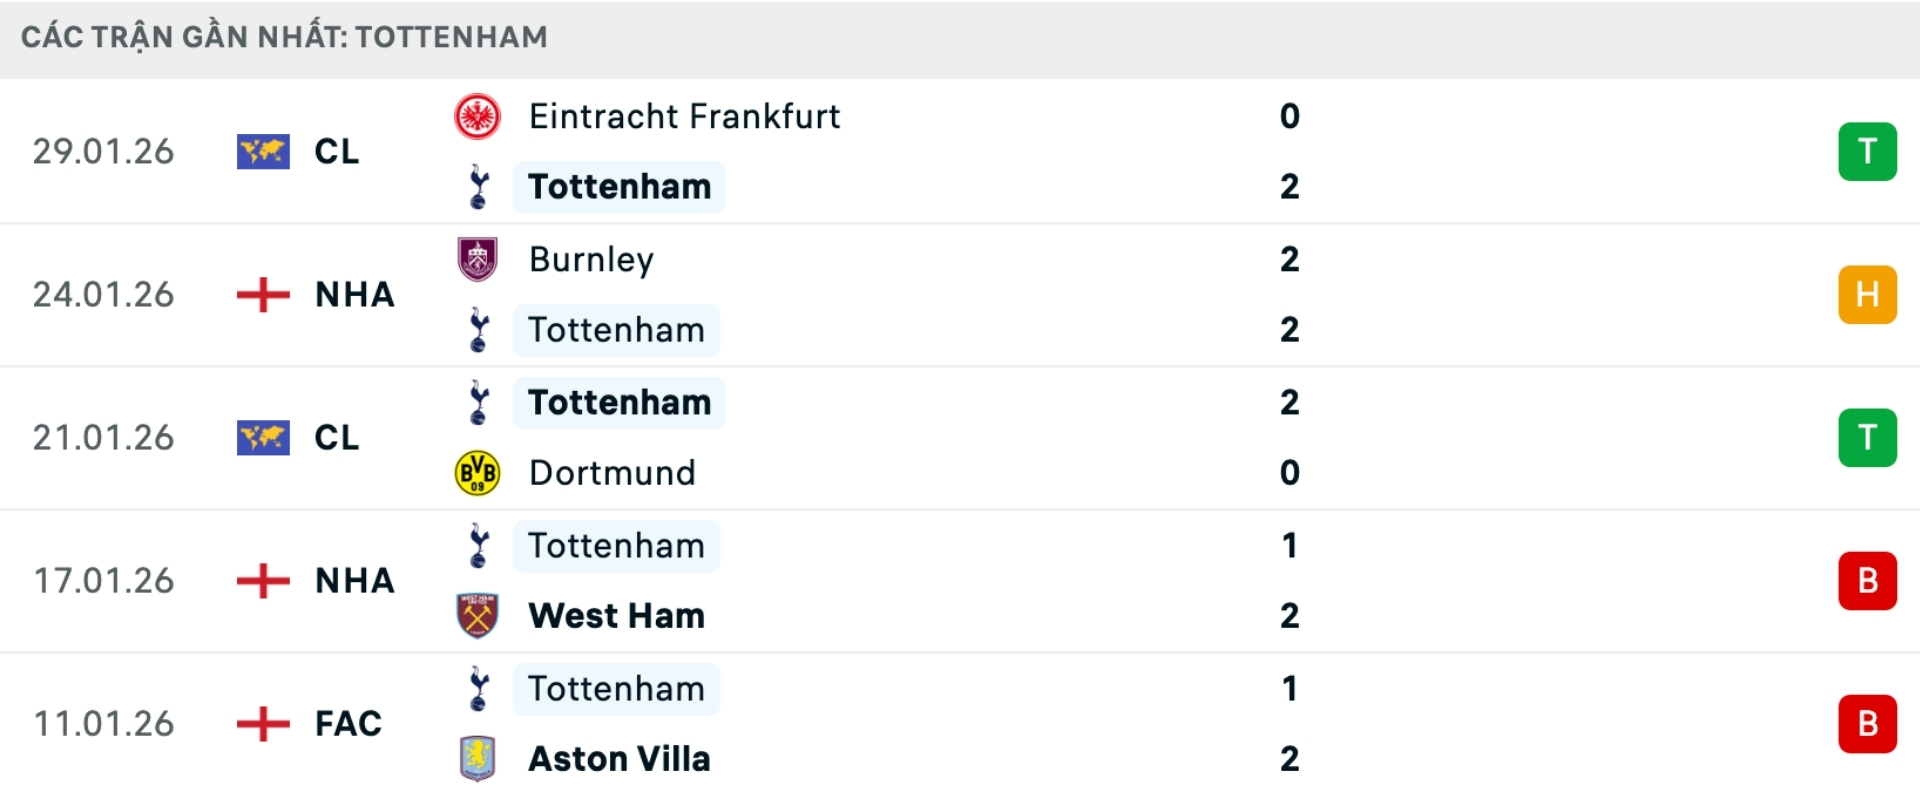This screenshot has height=792, width=1920.
Task: Click the green T result badge for Frankfurt match
Action: (1866, 151)
